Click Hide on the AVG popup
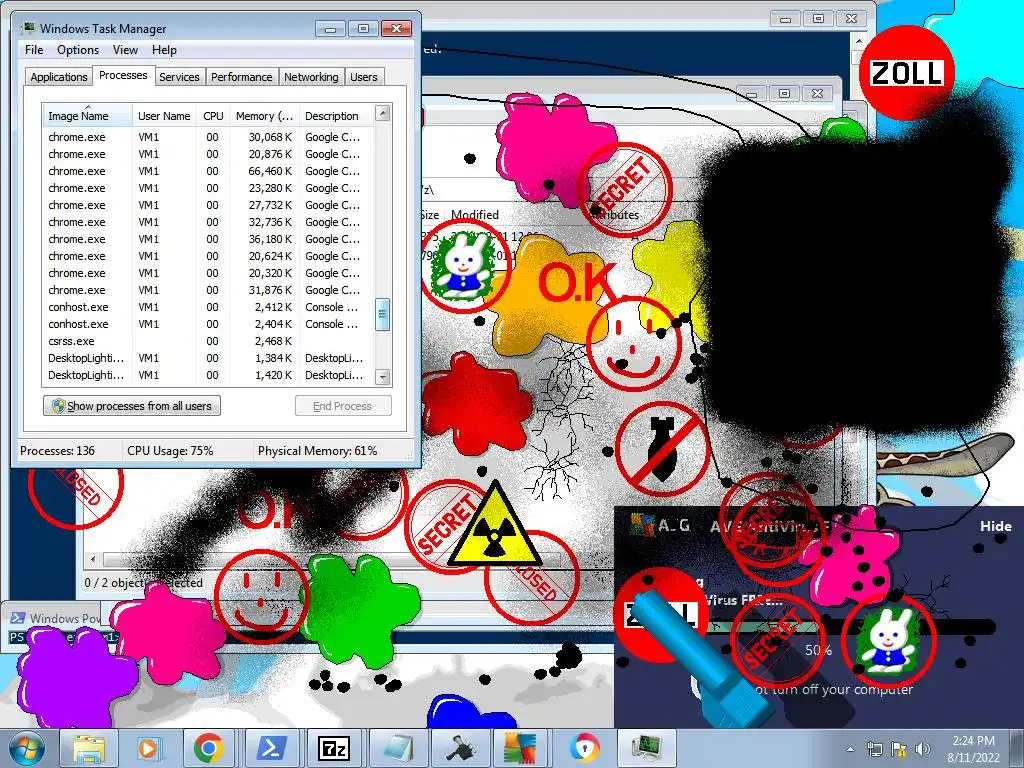The width and height of the screenshot is (1024, 768). pos(995,526)
